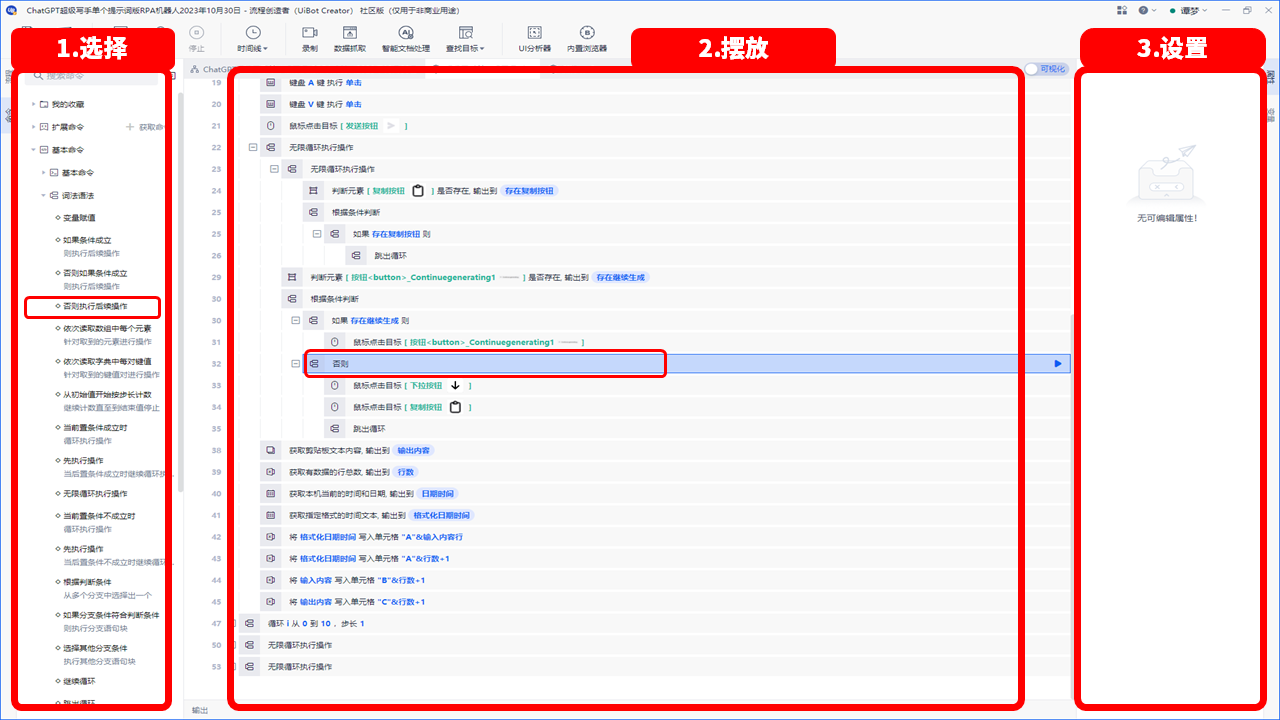Select the 存在复制按钮 variable on line 24
This screenshot has width=1280, height=720.
[x=529, y=190]
